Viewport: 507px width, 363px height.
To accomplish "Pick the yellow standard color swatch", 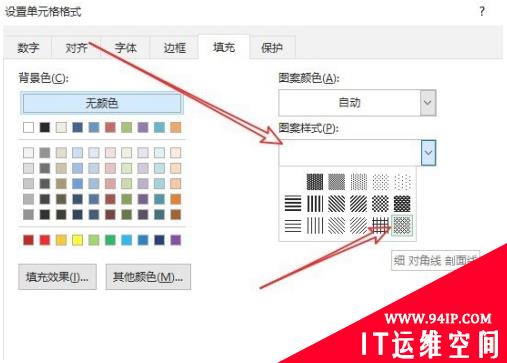I will 77,240.
